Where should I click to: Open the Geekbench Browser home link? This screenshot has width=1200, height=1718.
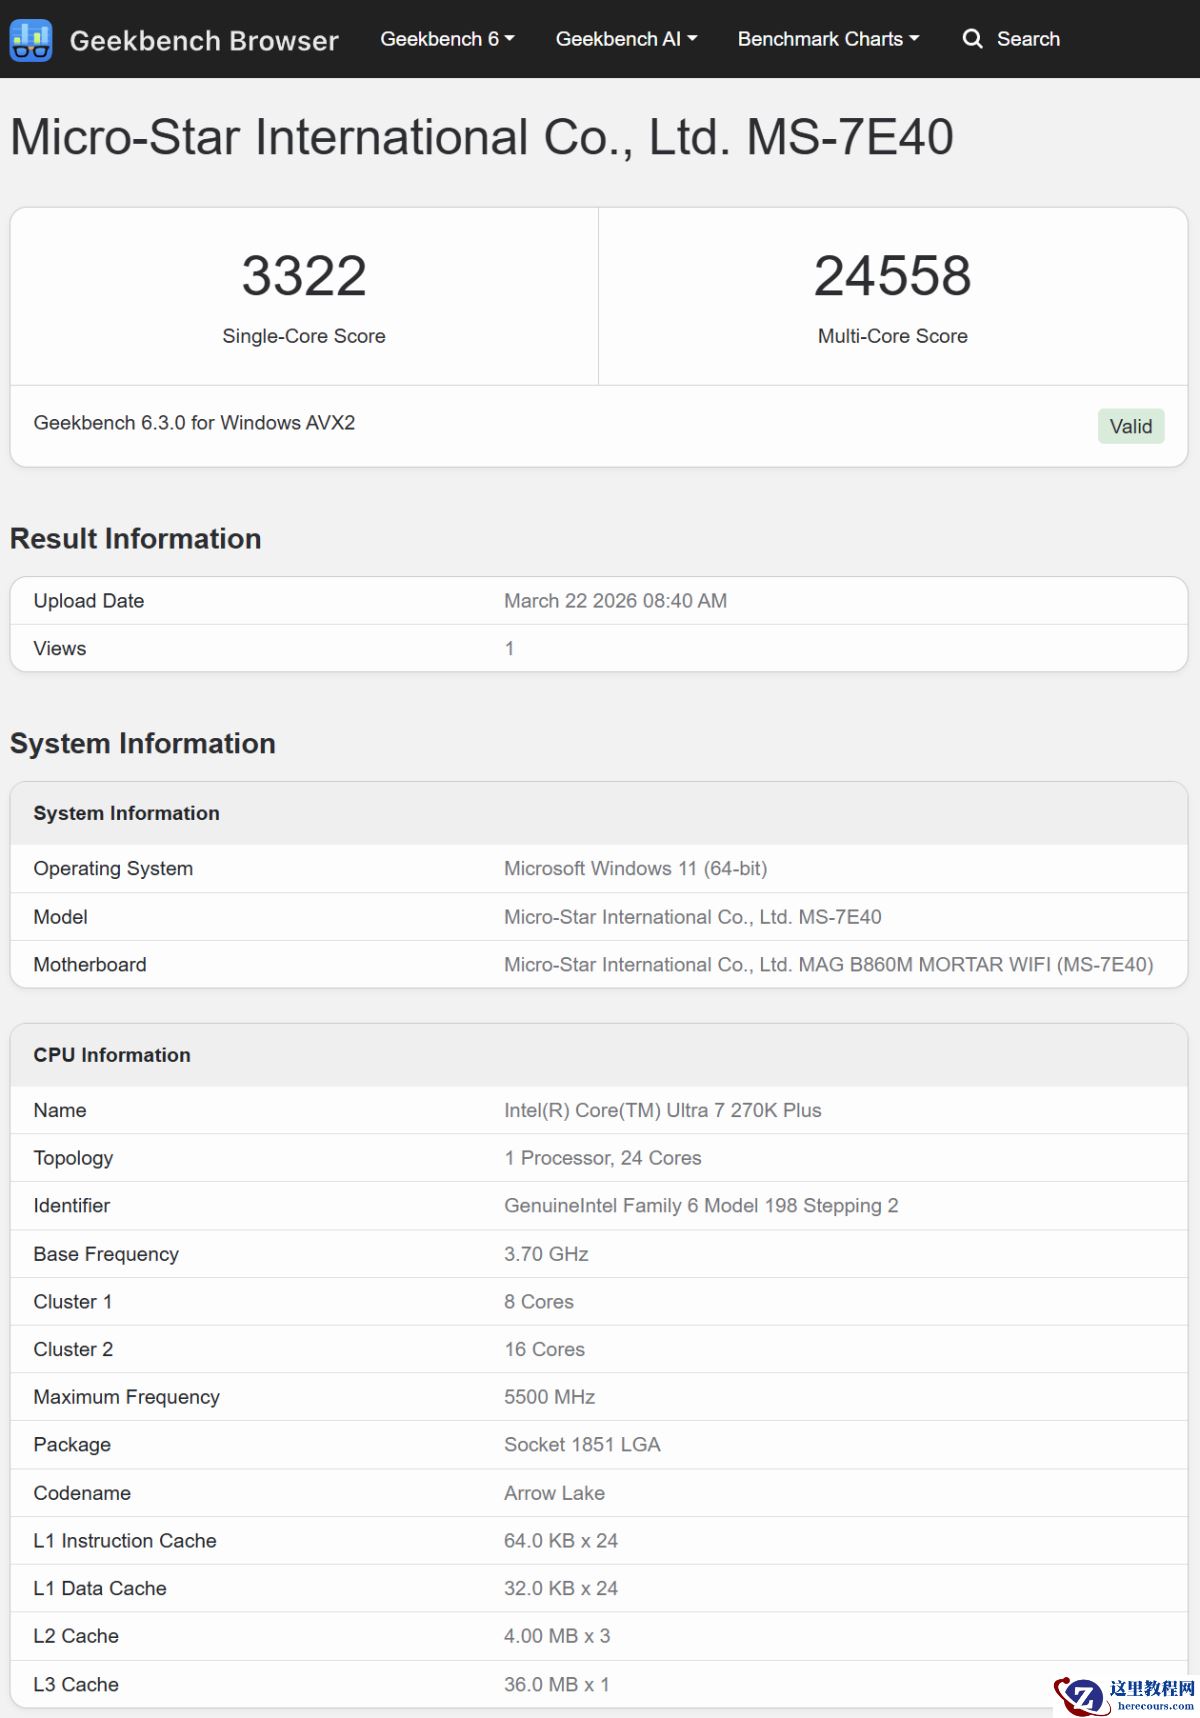[204, 40]
